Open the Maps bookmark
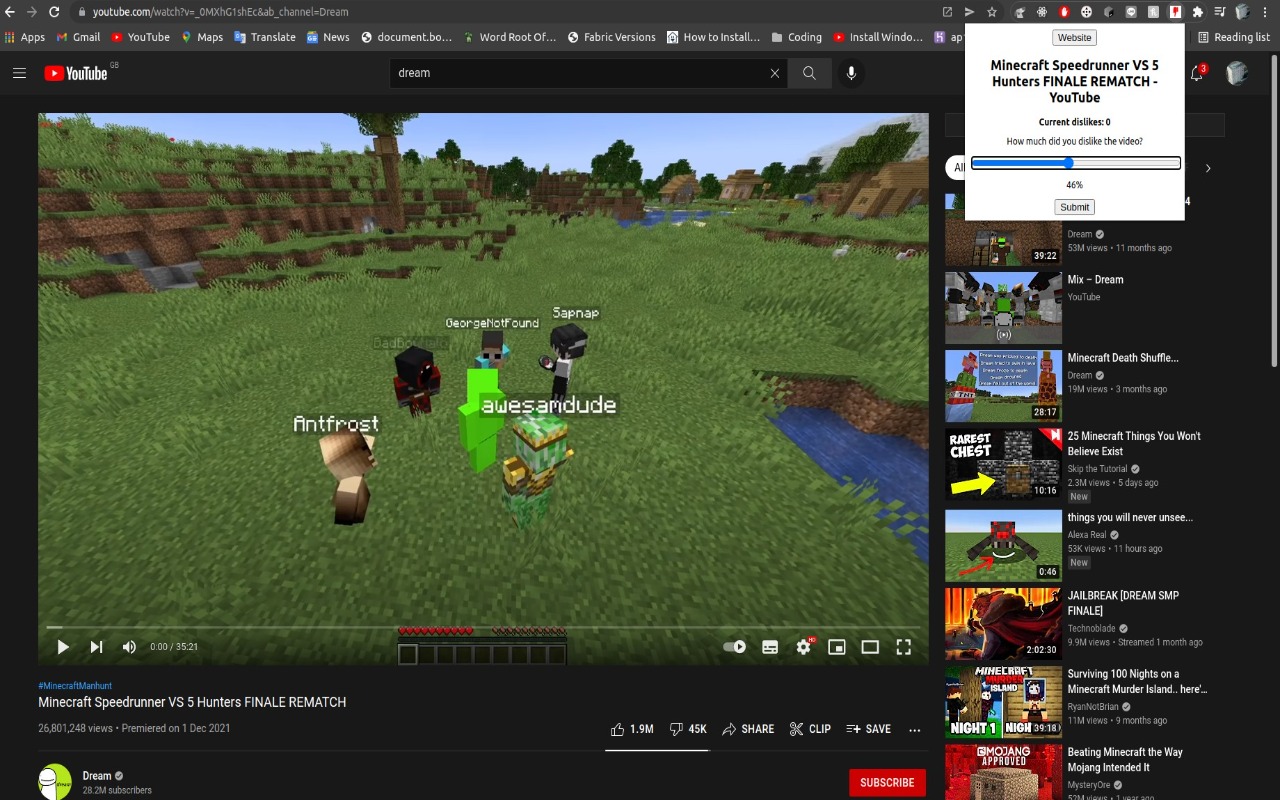Image resolution: width=1280 pixels, height=800 pixels. 202,37
